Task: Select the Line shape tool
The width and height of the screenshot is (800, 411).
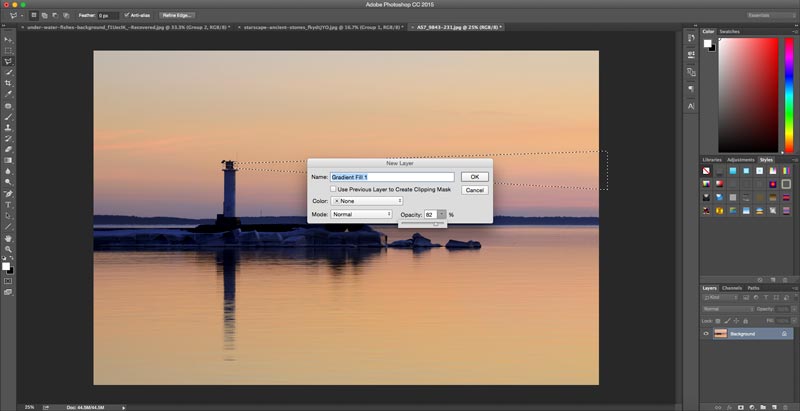Action: tap(8, 226)
